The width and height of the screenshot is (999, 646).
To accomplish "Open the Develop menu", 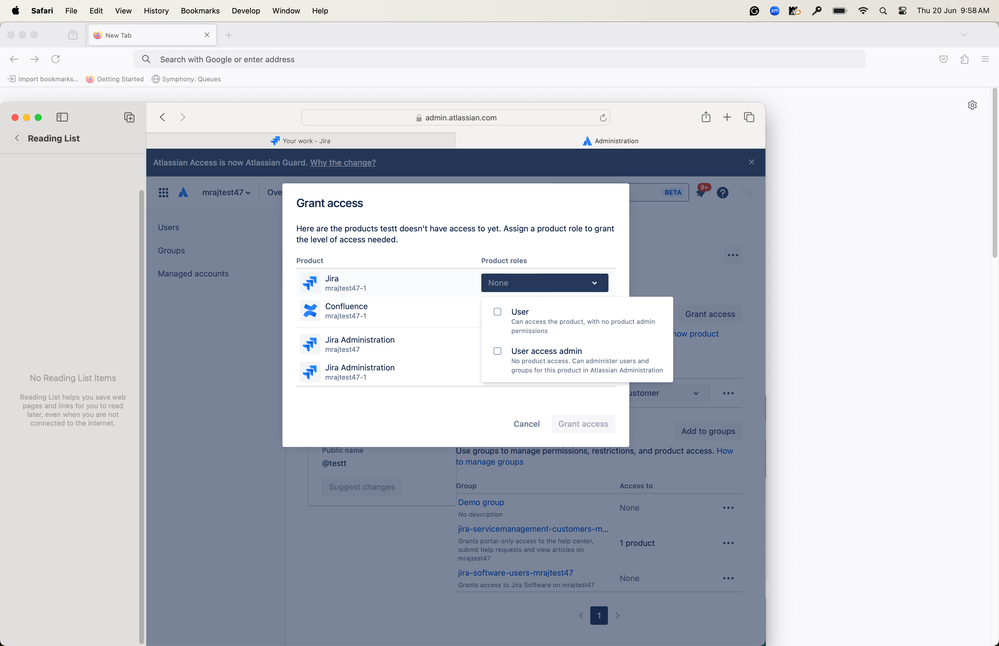I will 246,11.
